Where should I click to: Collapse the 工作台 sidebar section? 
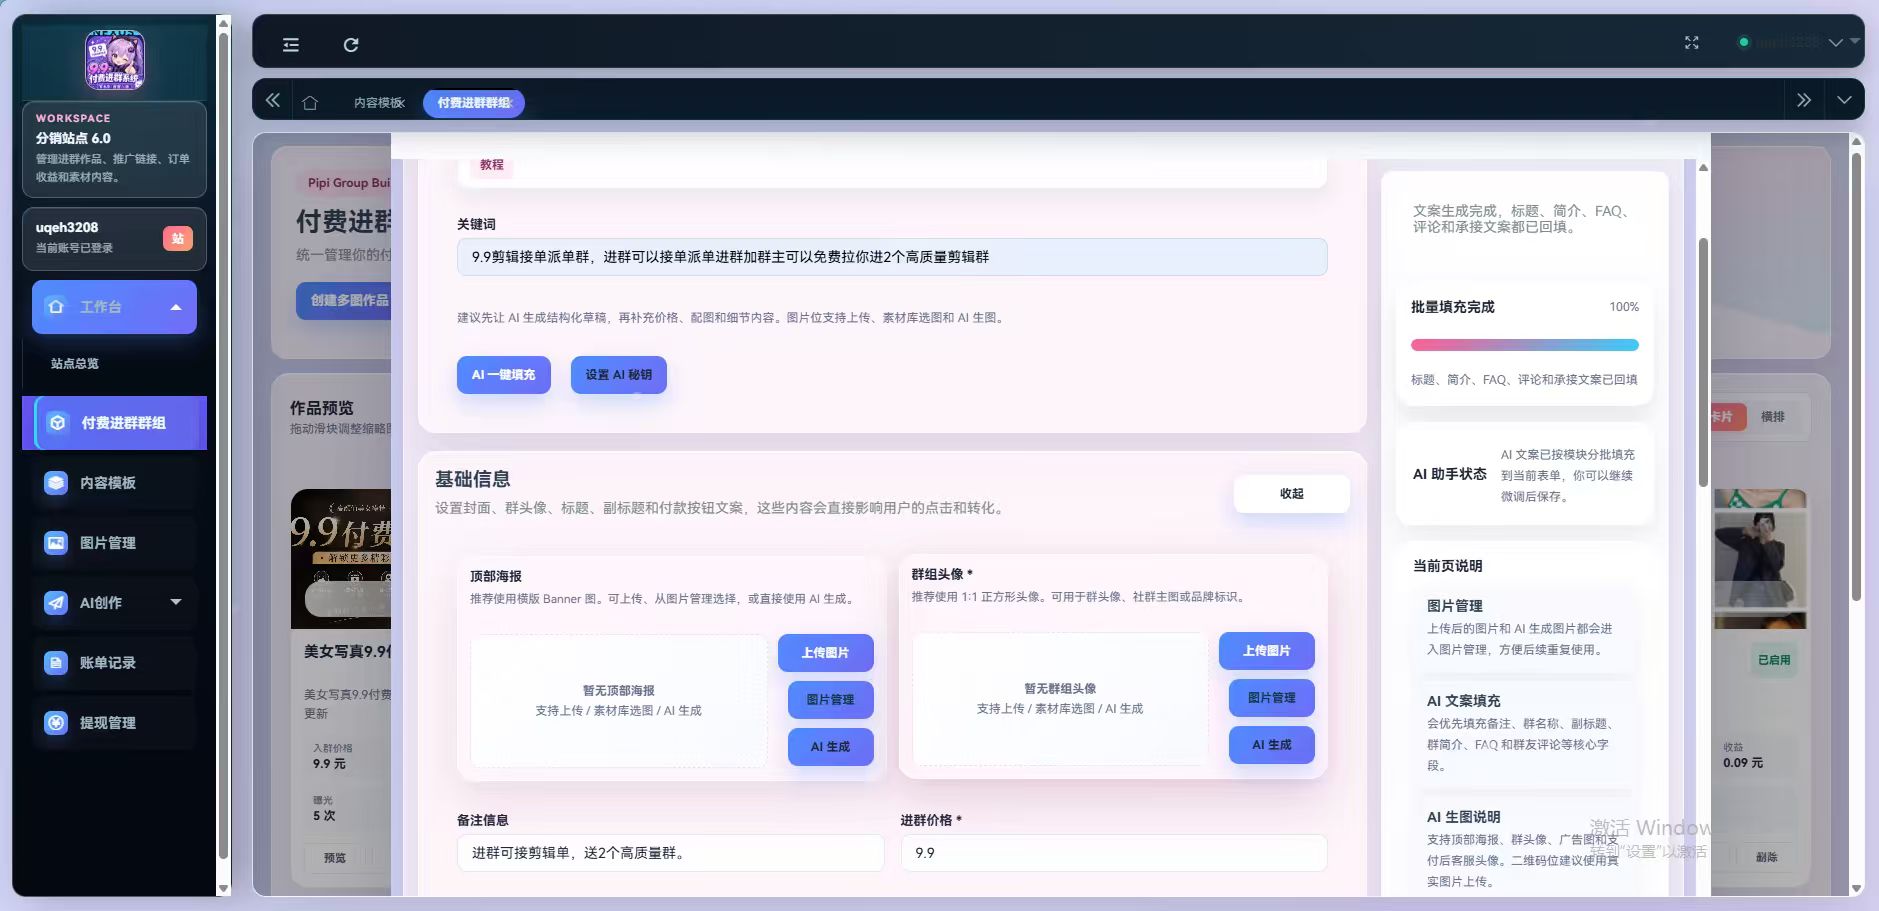coord(114,307)
